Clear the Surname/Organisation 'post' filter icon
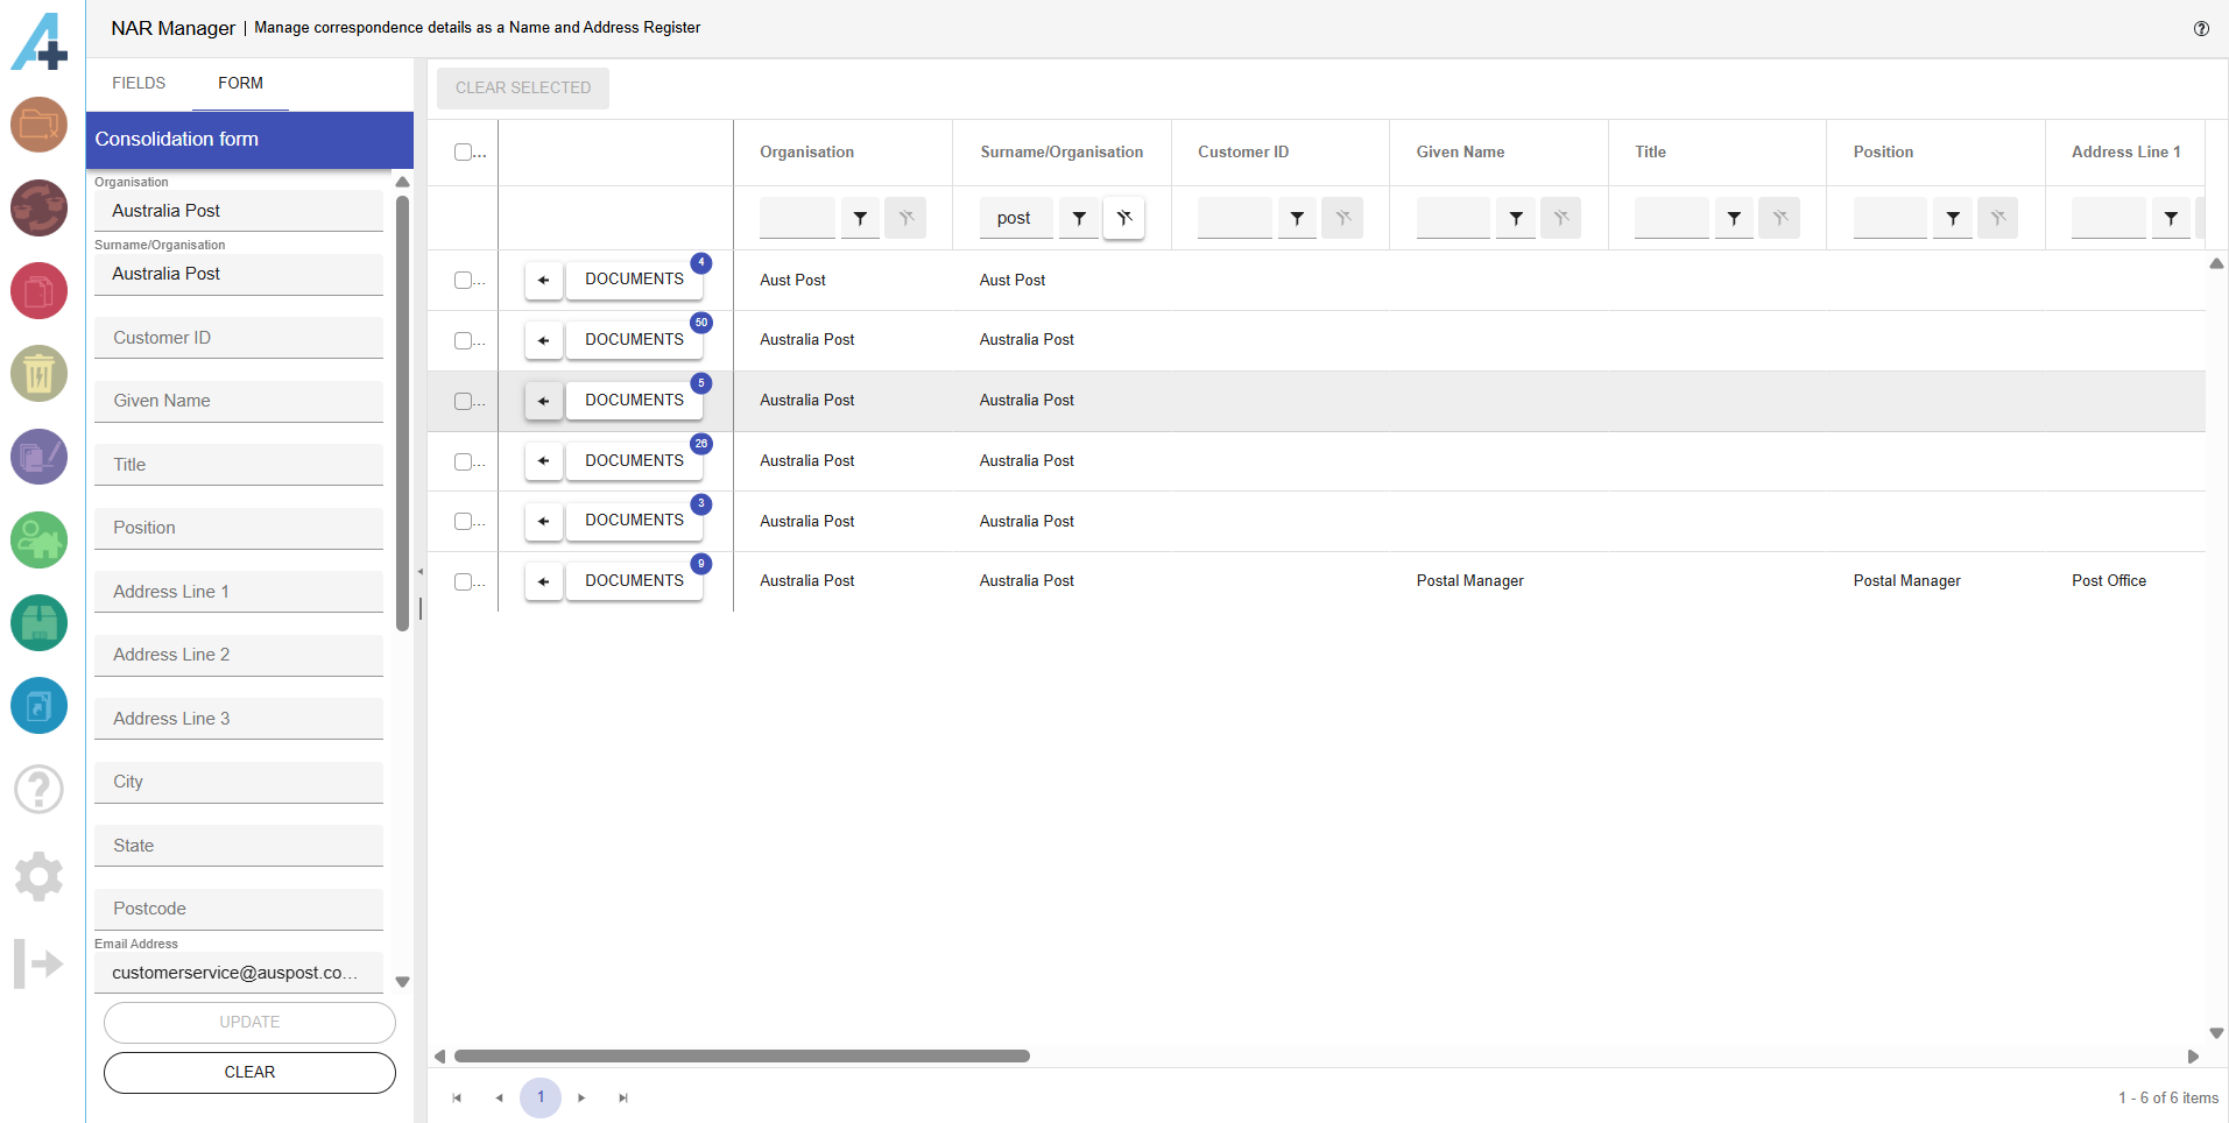Image resolution: width=2229 pixels, height=1123 pixels. tap(1124, 218)
